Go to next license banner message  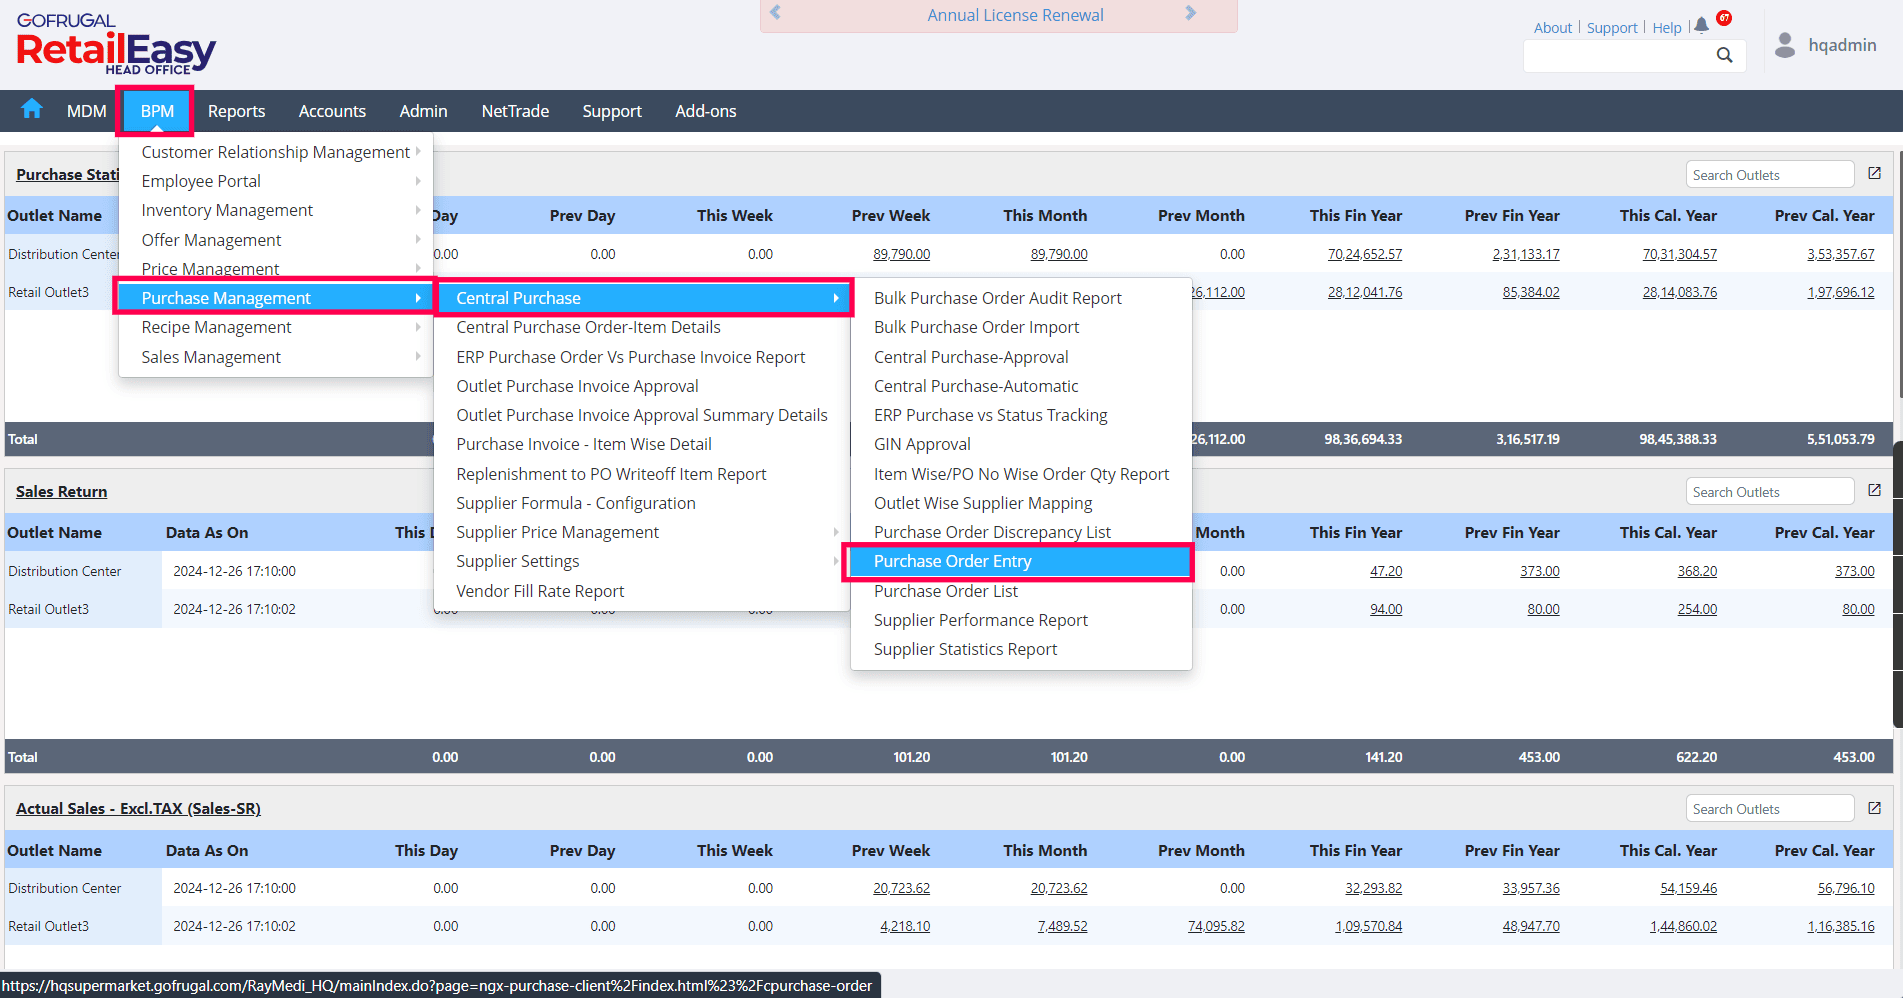(1190, 14)
